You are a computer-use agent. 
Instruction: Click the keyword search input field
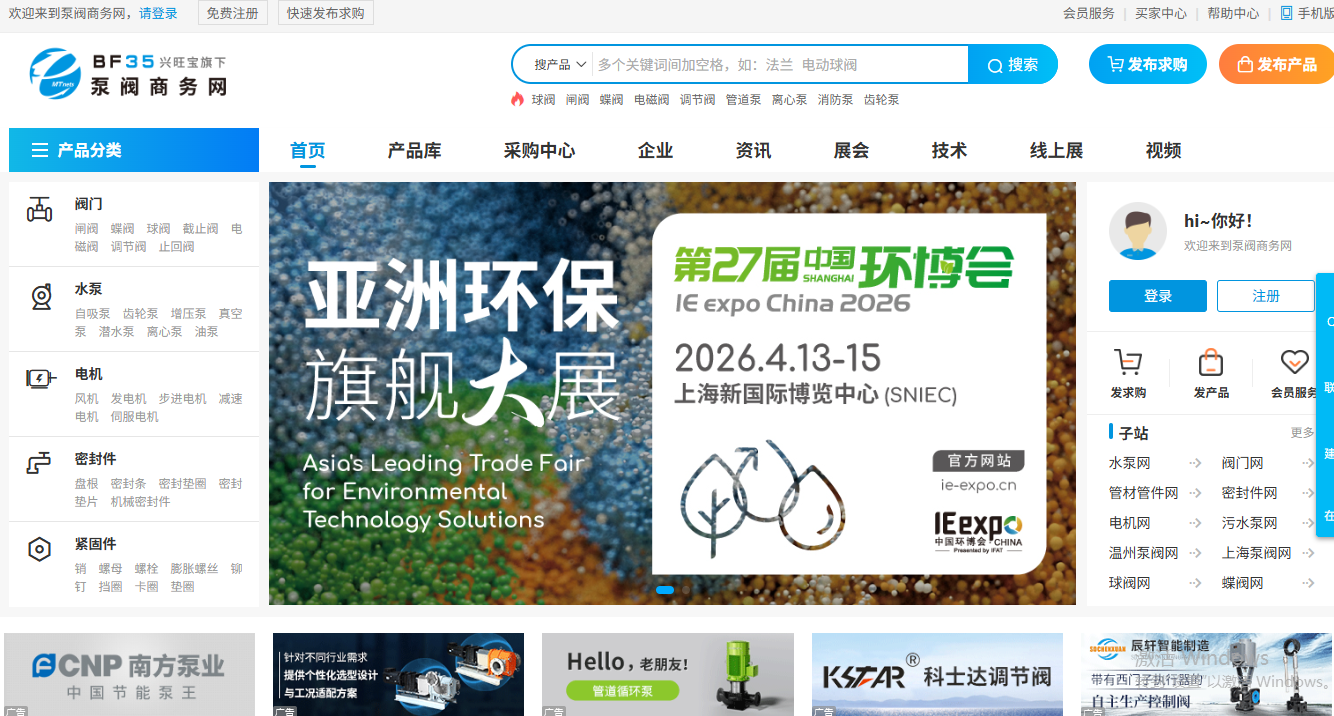pyautogui.click(x=770, y=63)
